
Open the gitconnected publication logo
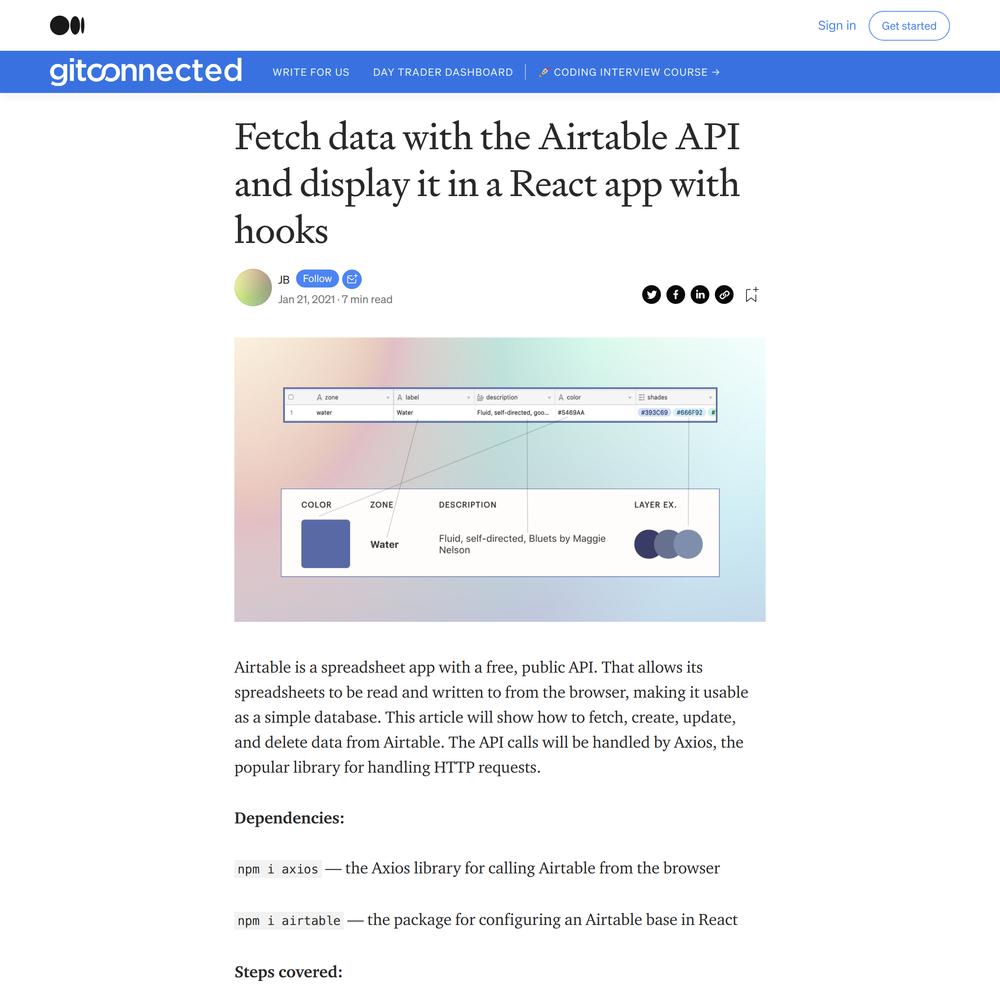(146, 71)
